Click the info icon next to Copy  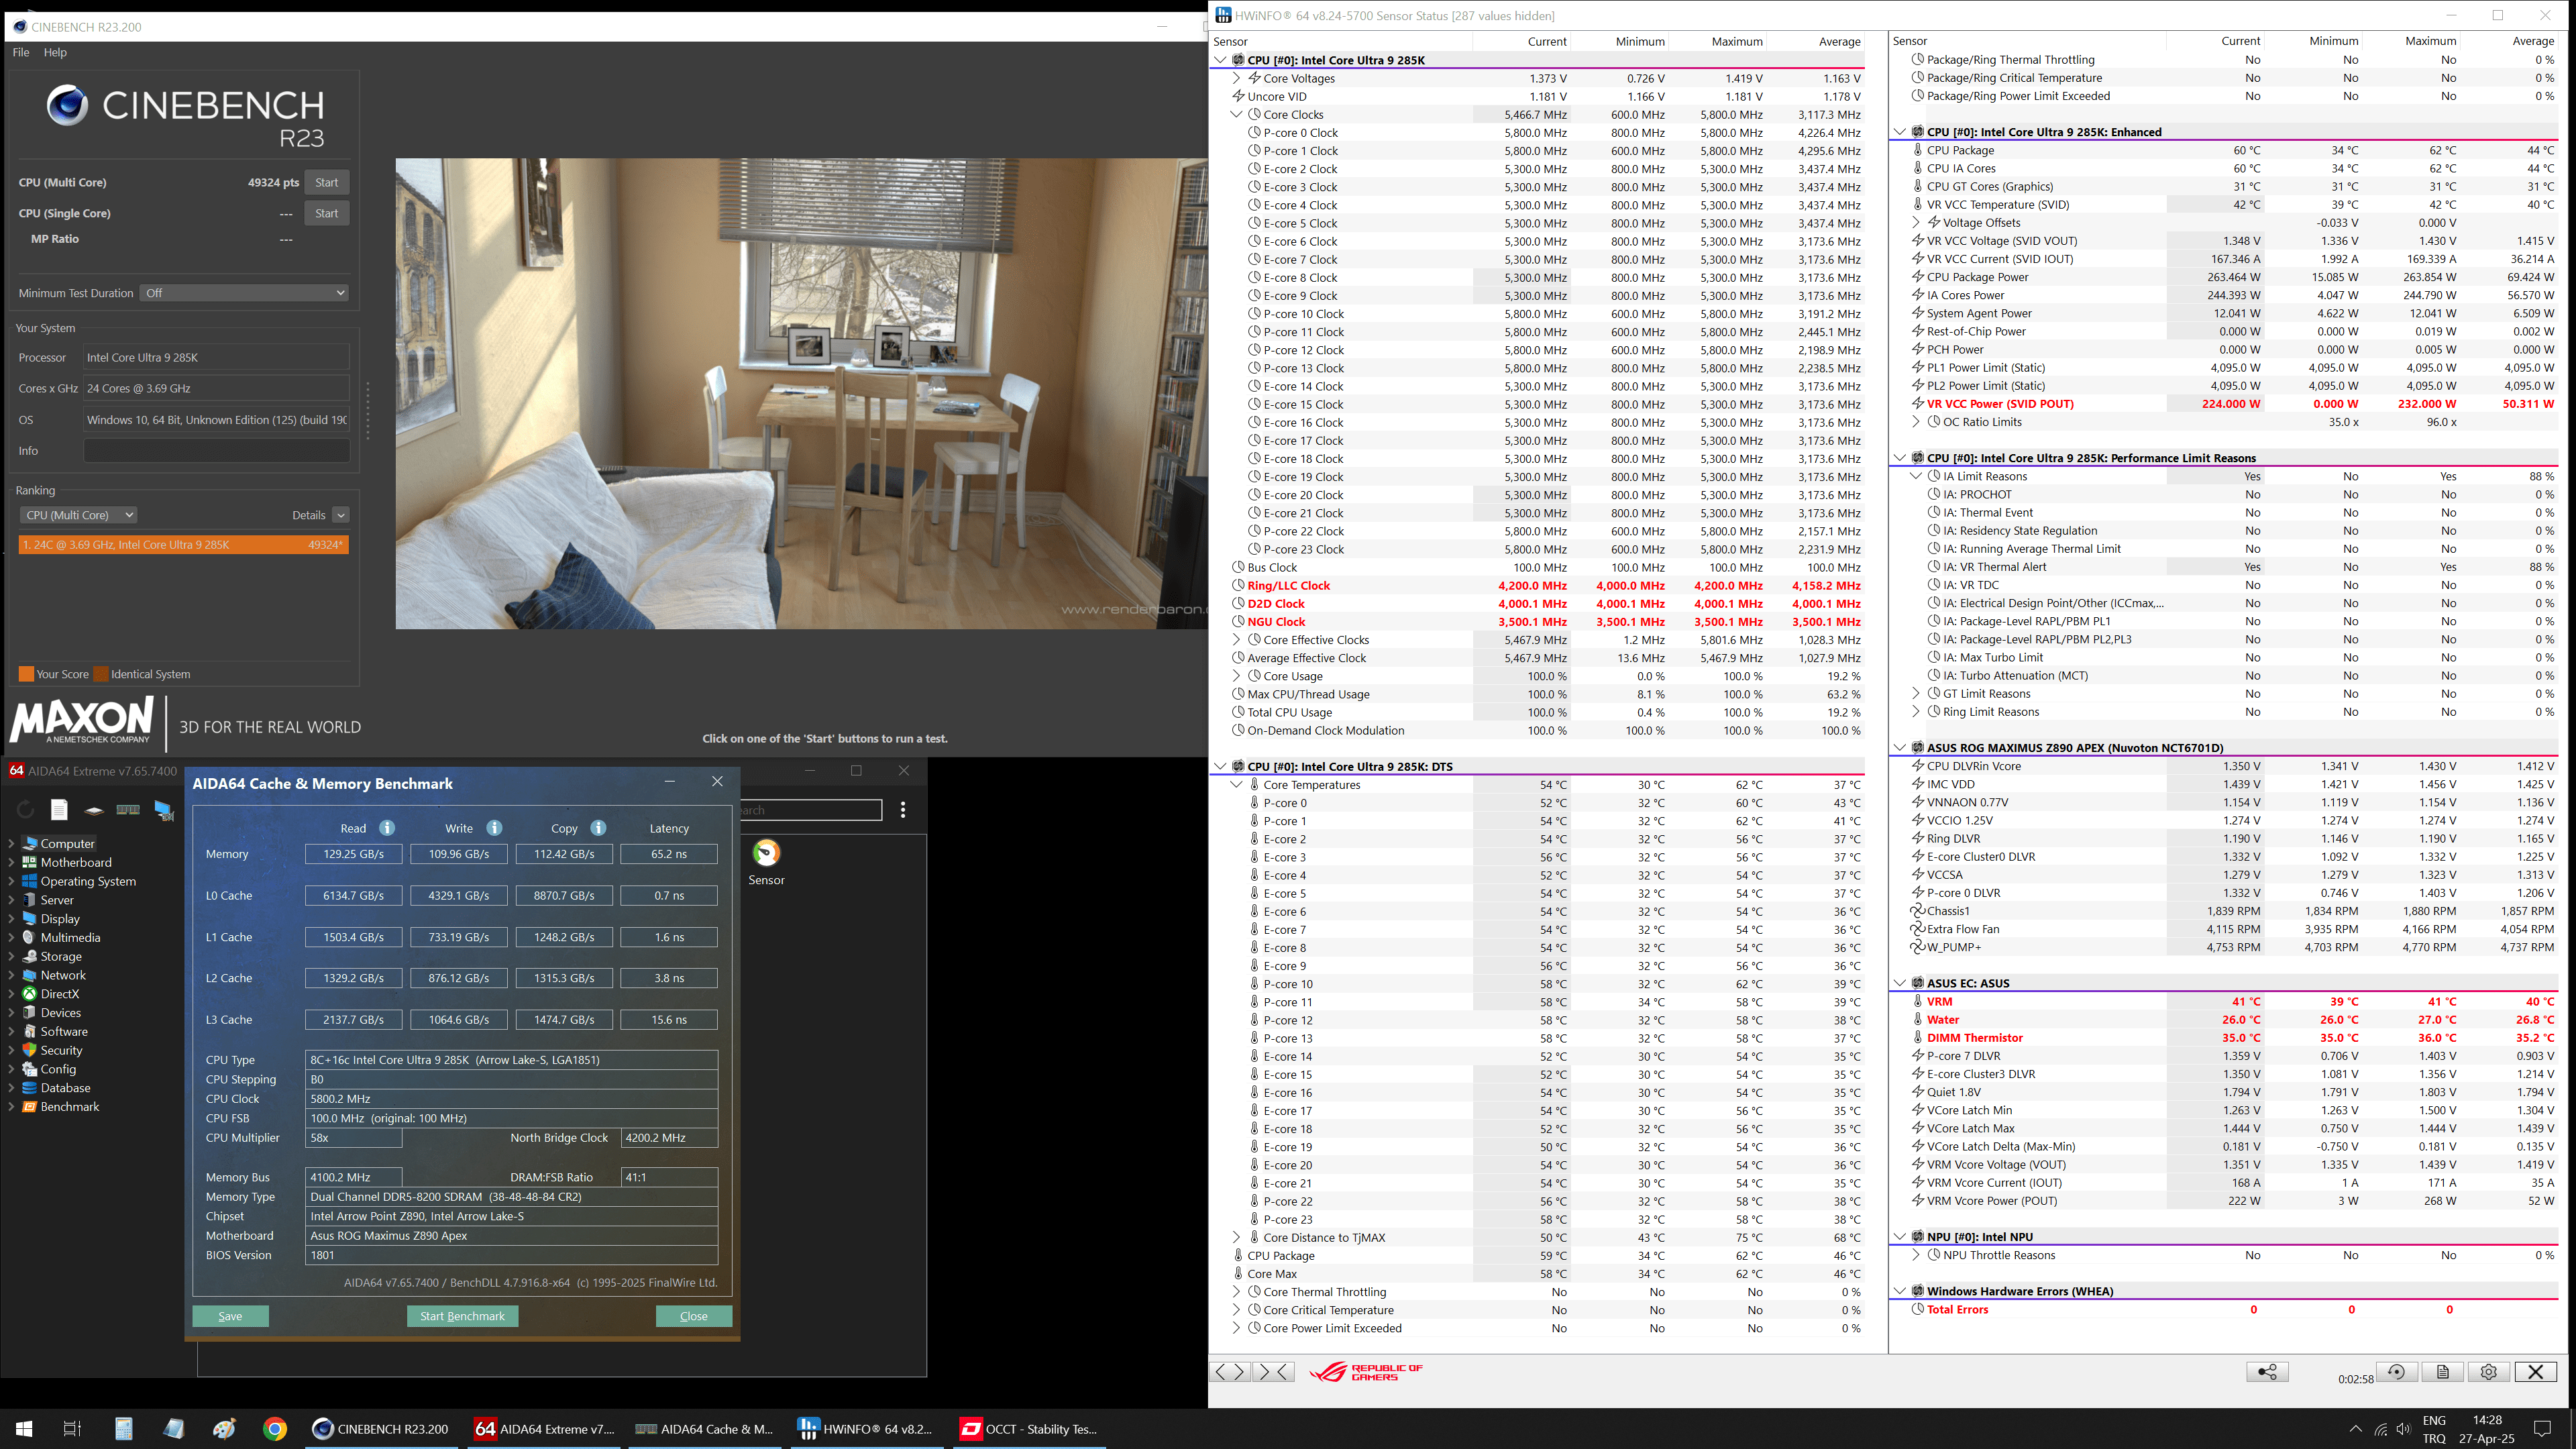tap(598, 828)
